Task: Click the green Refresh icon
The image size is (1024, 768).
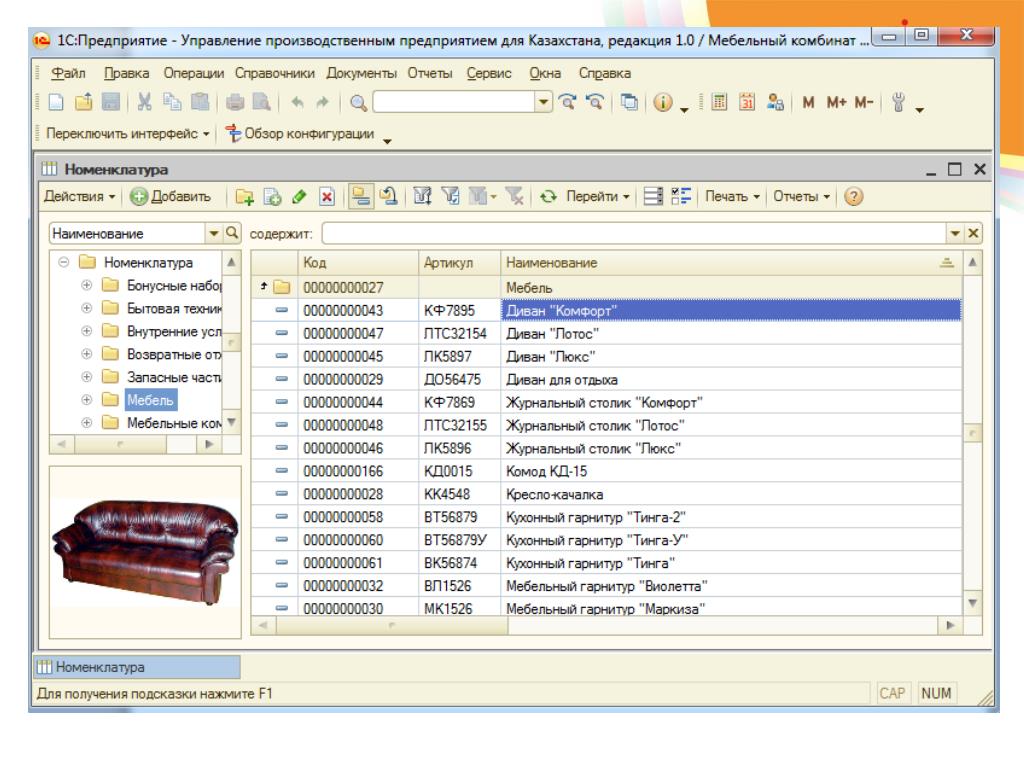Action: tap(548, 197)
